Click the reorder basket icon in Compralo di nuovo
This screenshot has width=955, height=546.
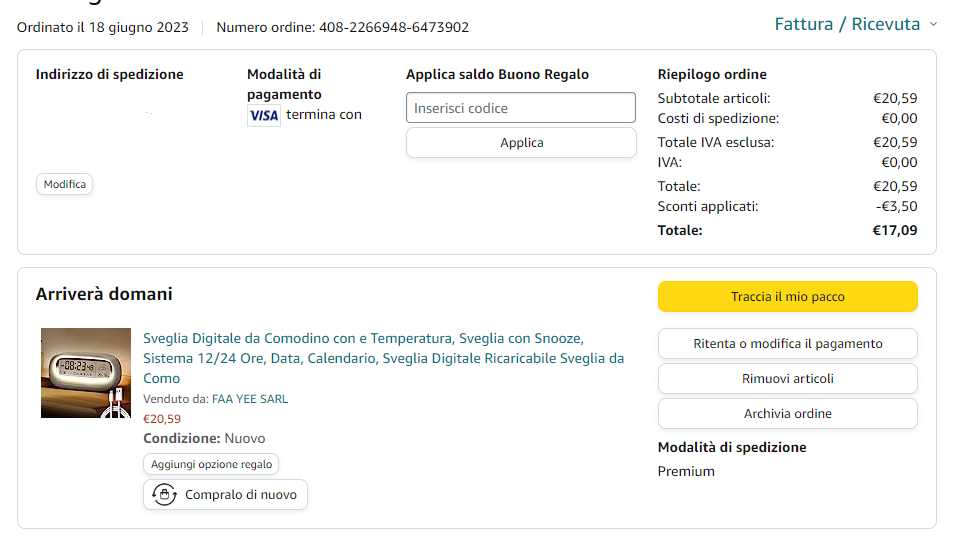[x=163, y=494]
